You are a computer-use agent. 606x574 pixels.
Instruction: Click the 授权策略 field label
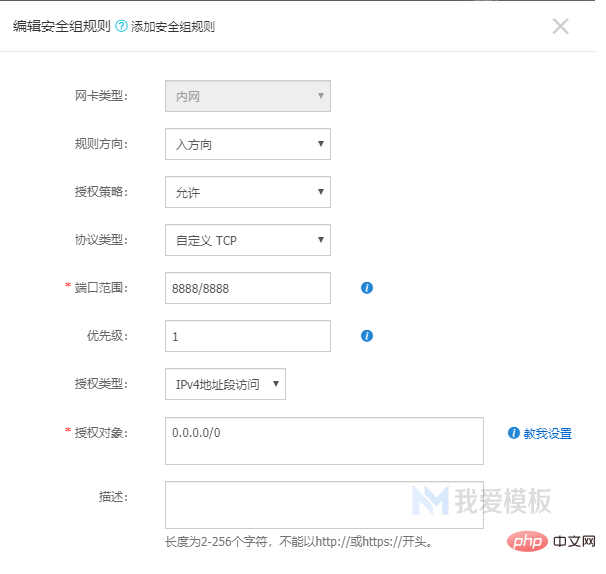click(x=101, y=191)
